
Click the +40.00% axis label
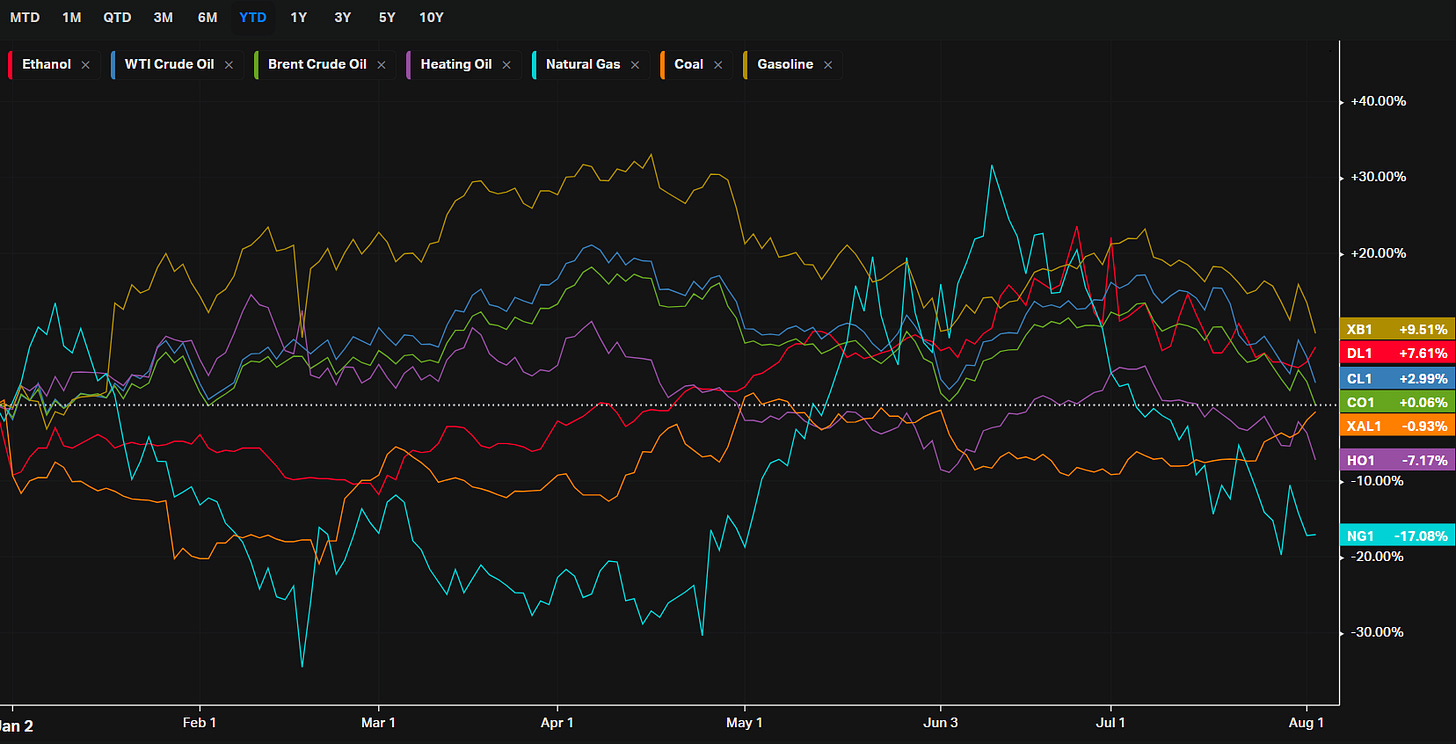(x=1378, y=101)
